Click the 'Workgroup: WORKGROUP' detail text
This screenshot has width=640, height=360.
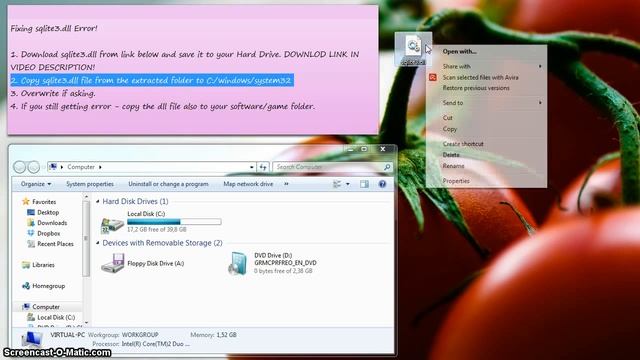tap(123, 335)
